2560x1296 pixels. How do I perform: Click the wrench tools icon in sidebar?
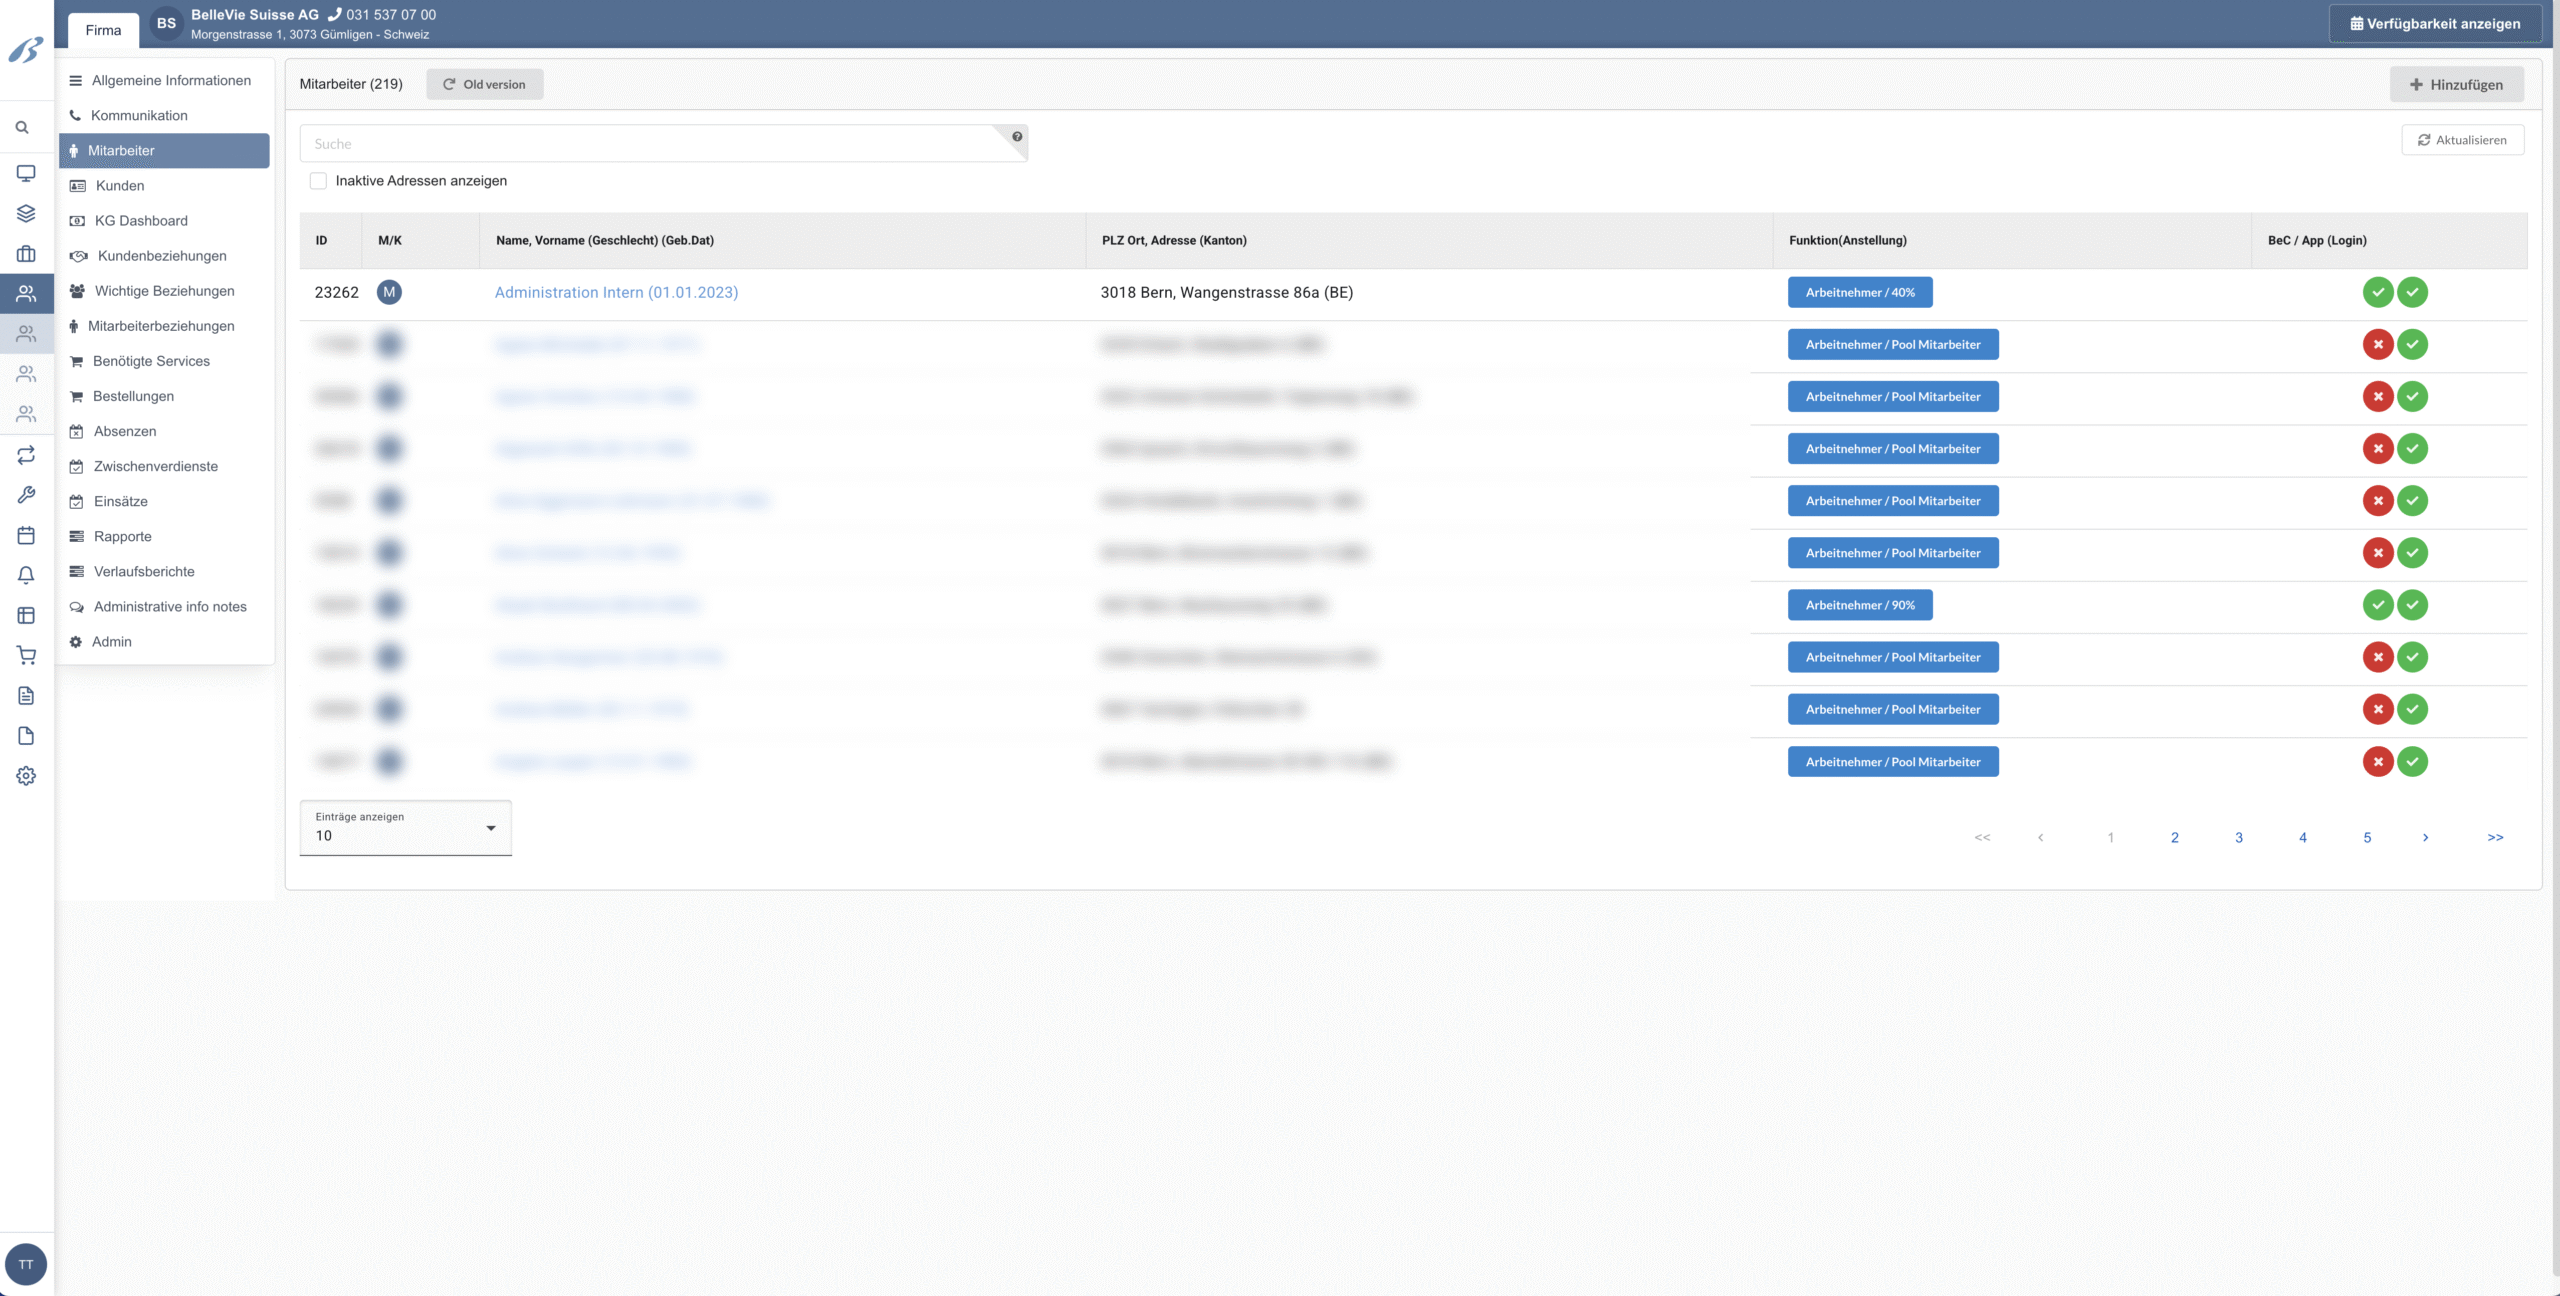tap(26, 495)
